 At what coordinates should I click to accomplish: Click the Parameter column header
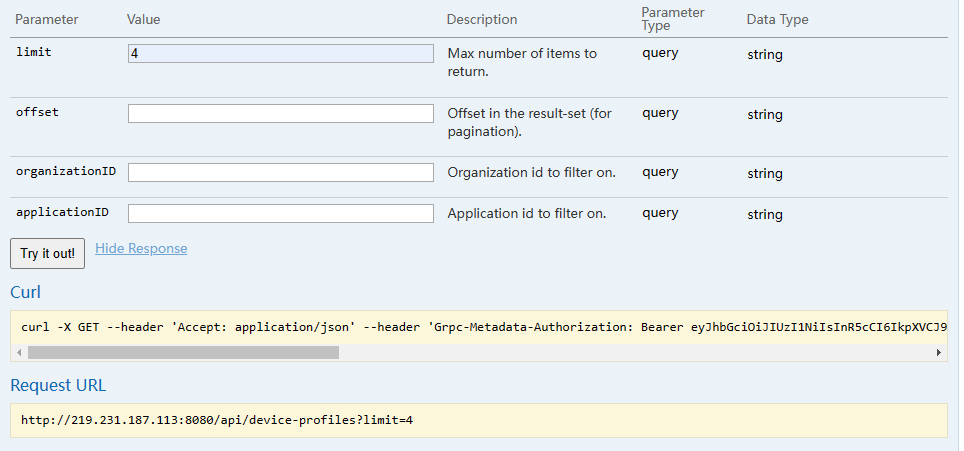pos(47,20)
